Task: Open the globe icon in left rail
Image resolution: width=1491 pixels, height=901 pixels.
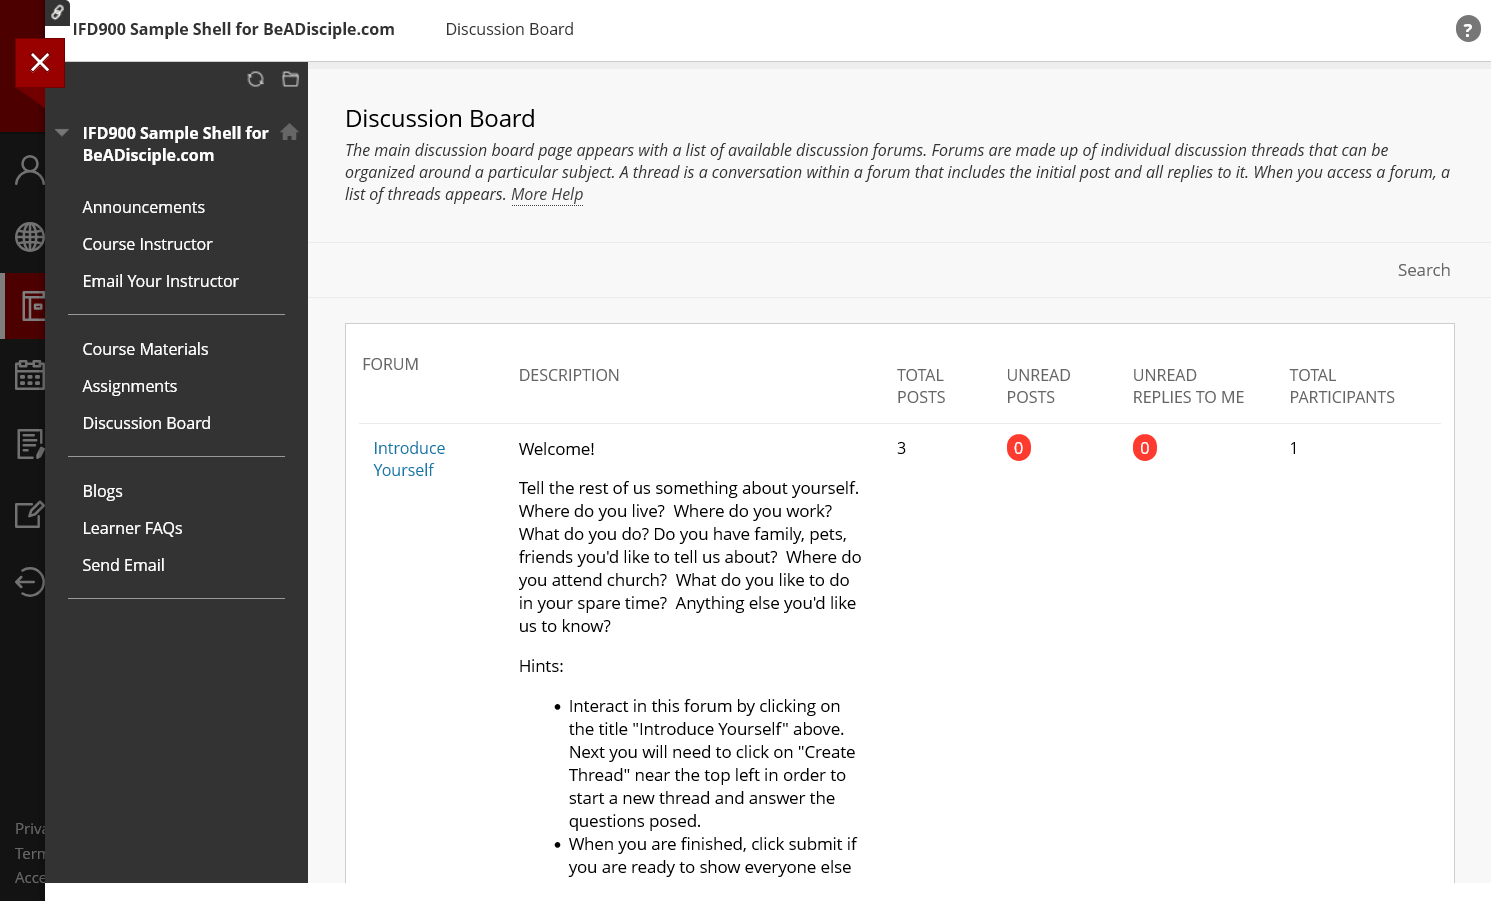Action: [30, 237]
